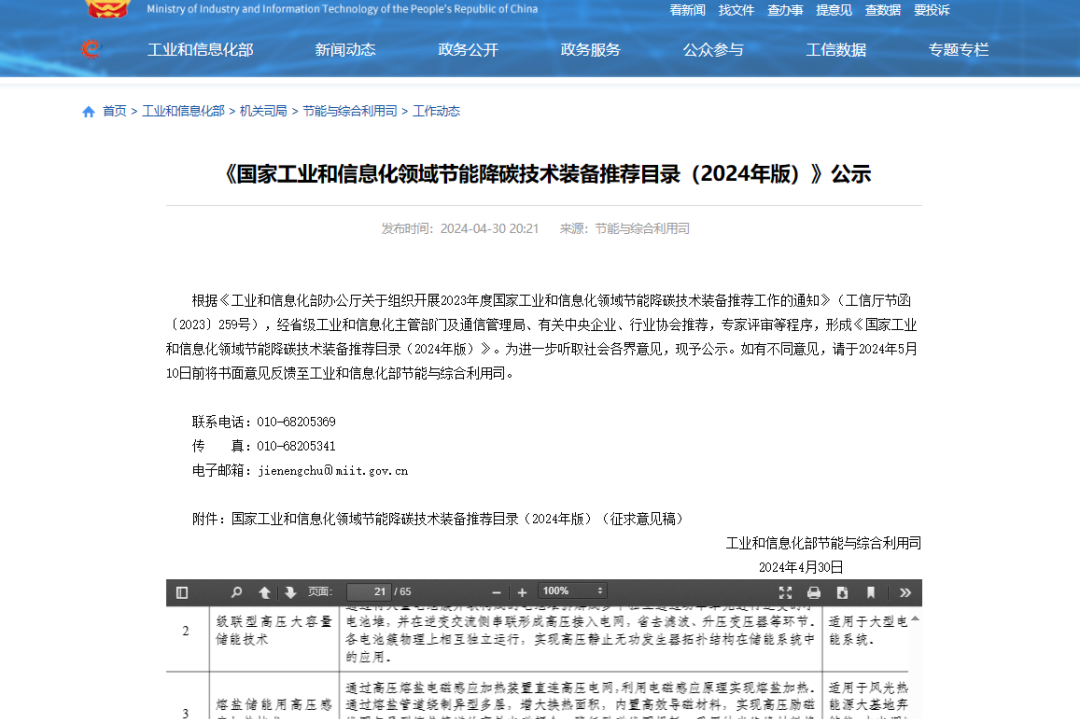The width and height of the screenshot is (1080, 719).
Task: Click the 提意见 quick link
Action: coord(834,10)
